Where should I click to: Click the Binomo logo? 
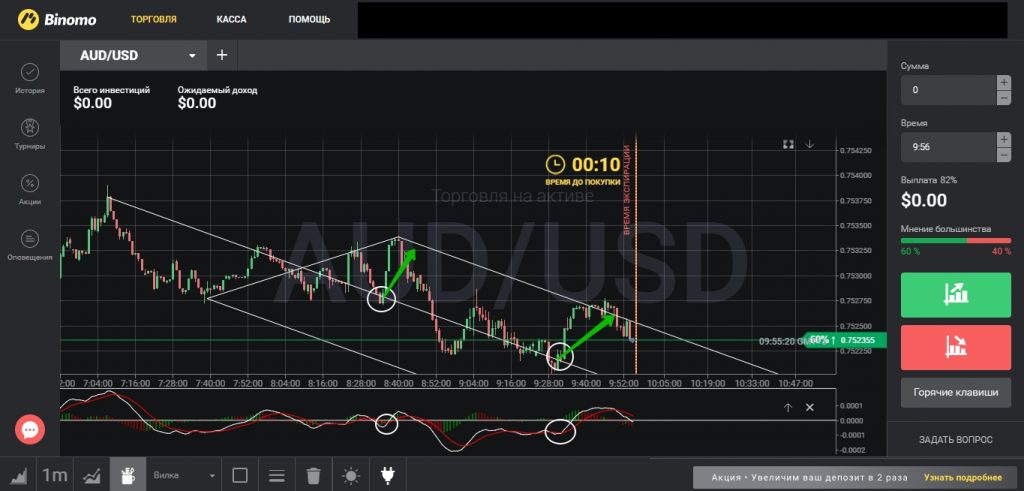(57, 20)
